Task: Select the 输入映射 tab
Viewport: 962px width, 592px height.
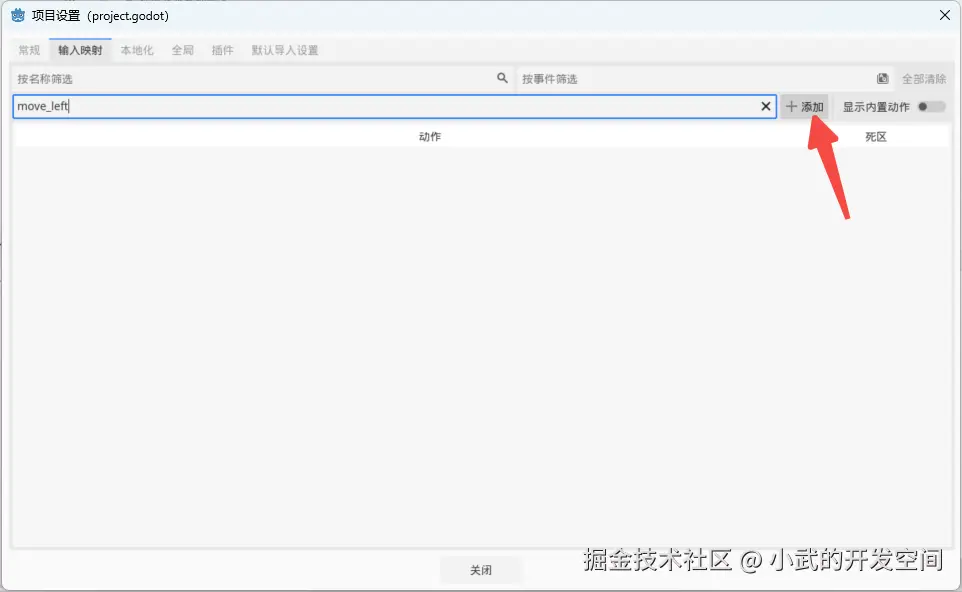Action: tap(80, 49)
